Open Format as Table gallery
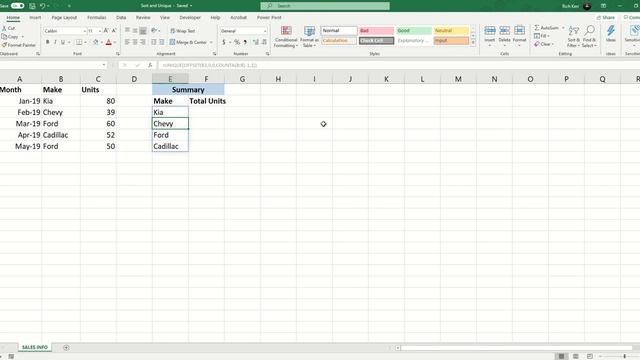The image size is (640, 360). pyautogui.click(x=309, y=37)
